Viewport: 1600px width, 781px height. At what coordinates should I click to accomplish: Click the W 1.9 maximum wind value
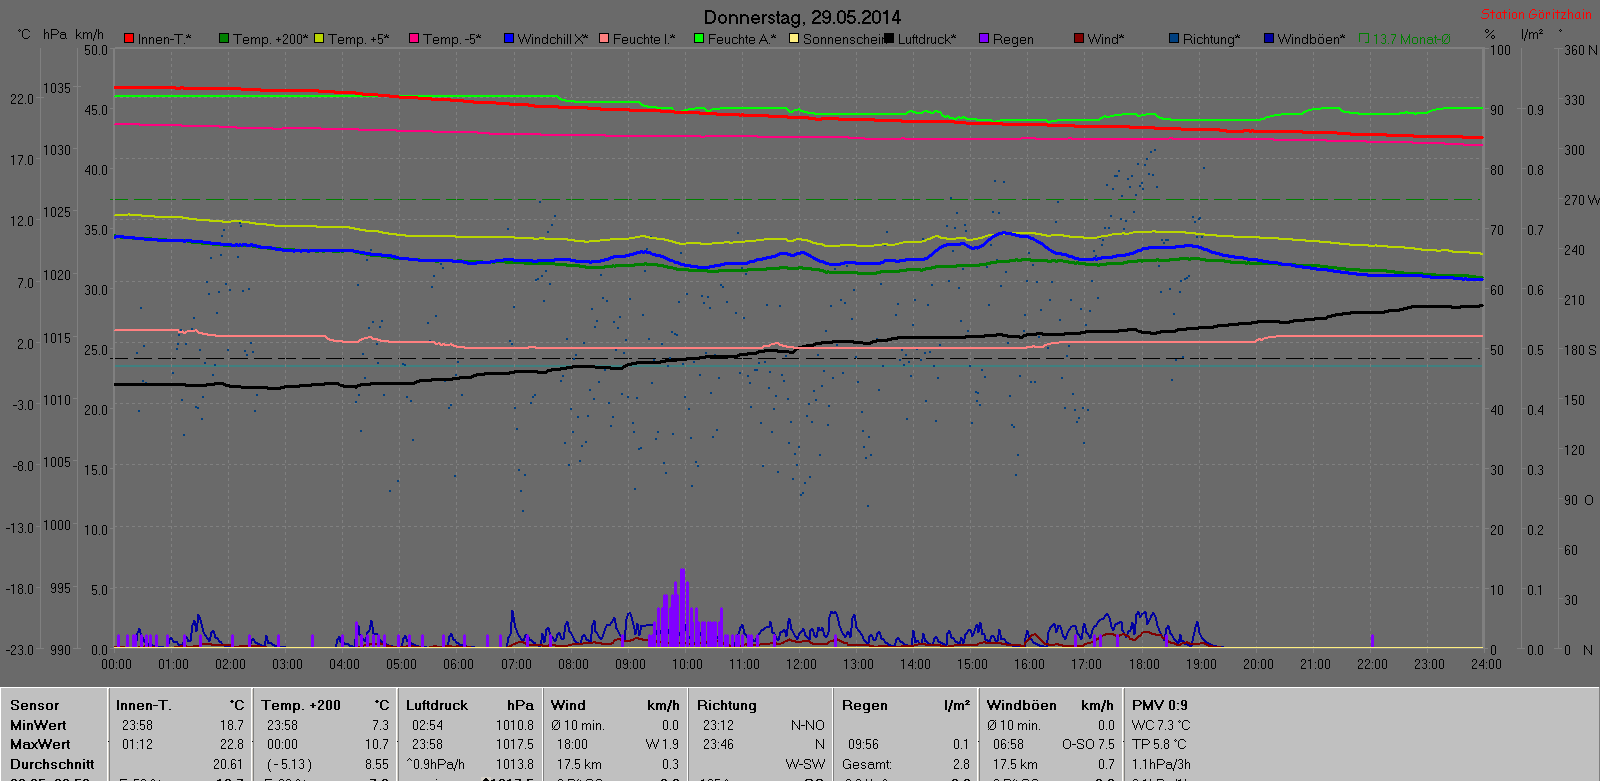tap(662, 744)
